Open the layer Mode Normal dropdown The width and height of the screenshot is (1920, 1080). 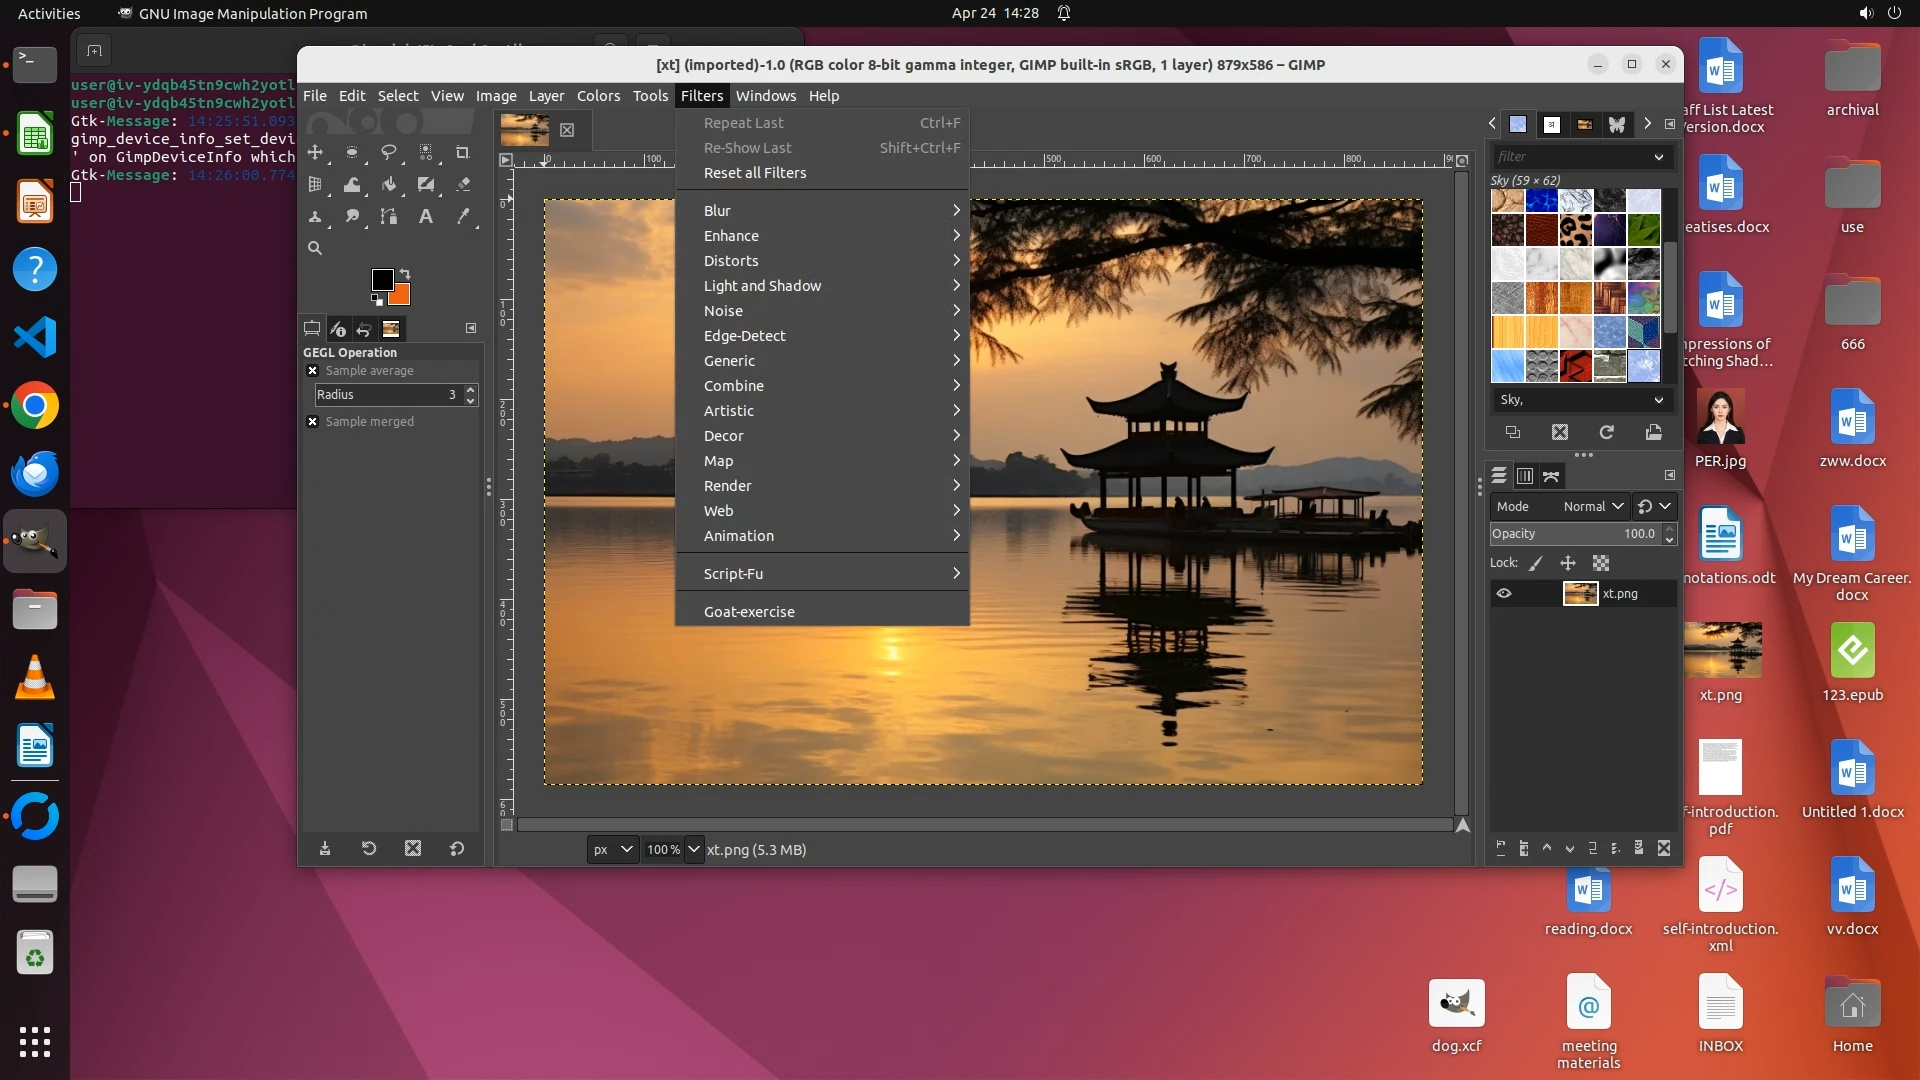[x=1593, y=507]
